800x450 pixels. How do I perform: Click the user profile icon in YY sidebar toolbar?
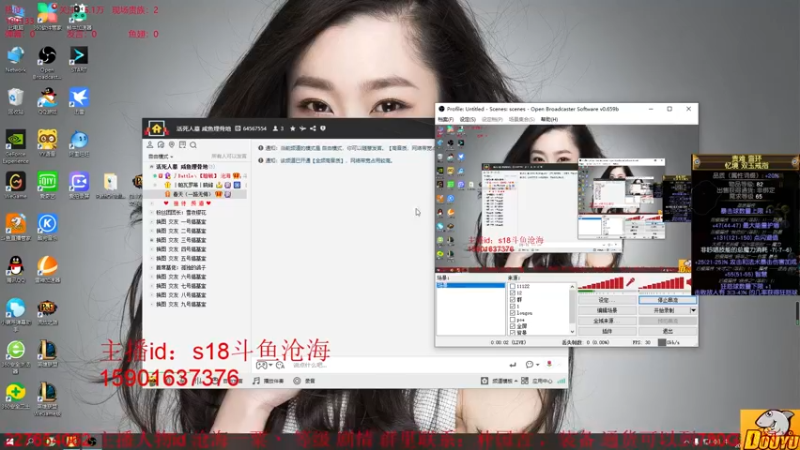point(150,145)
